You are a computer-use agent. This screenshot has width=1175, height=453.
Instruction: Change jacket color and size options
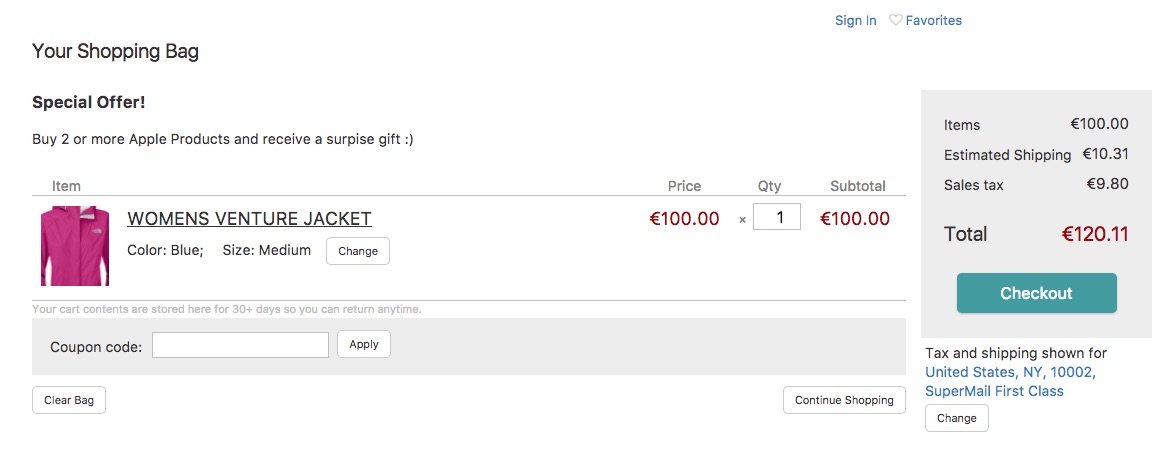(x=357, y=251)
